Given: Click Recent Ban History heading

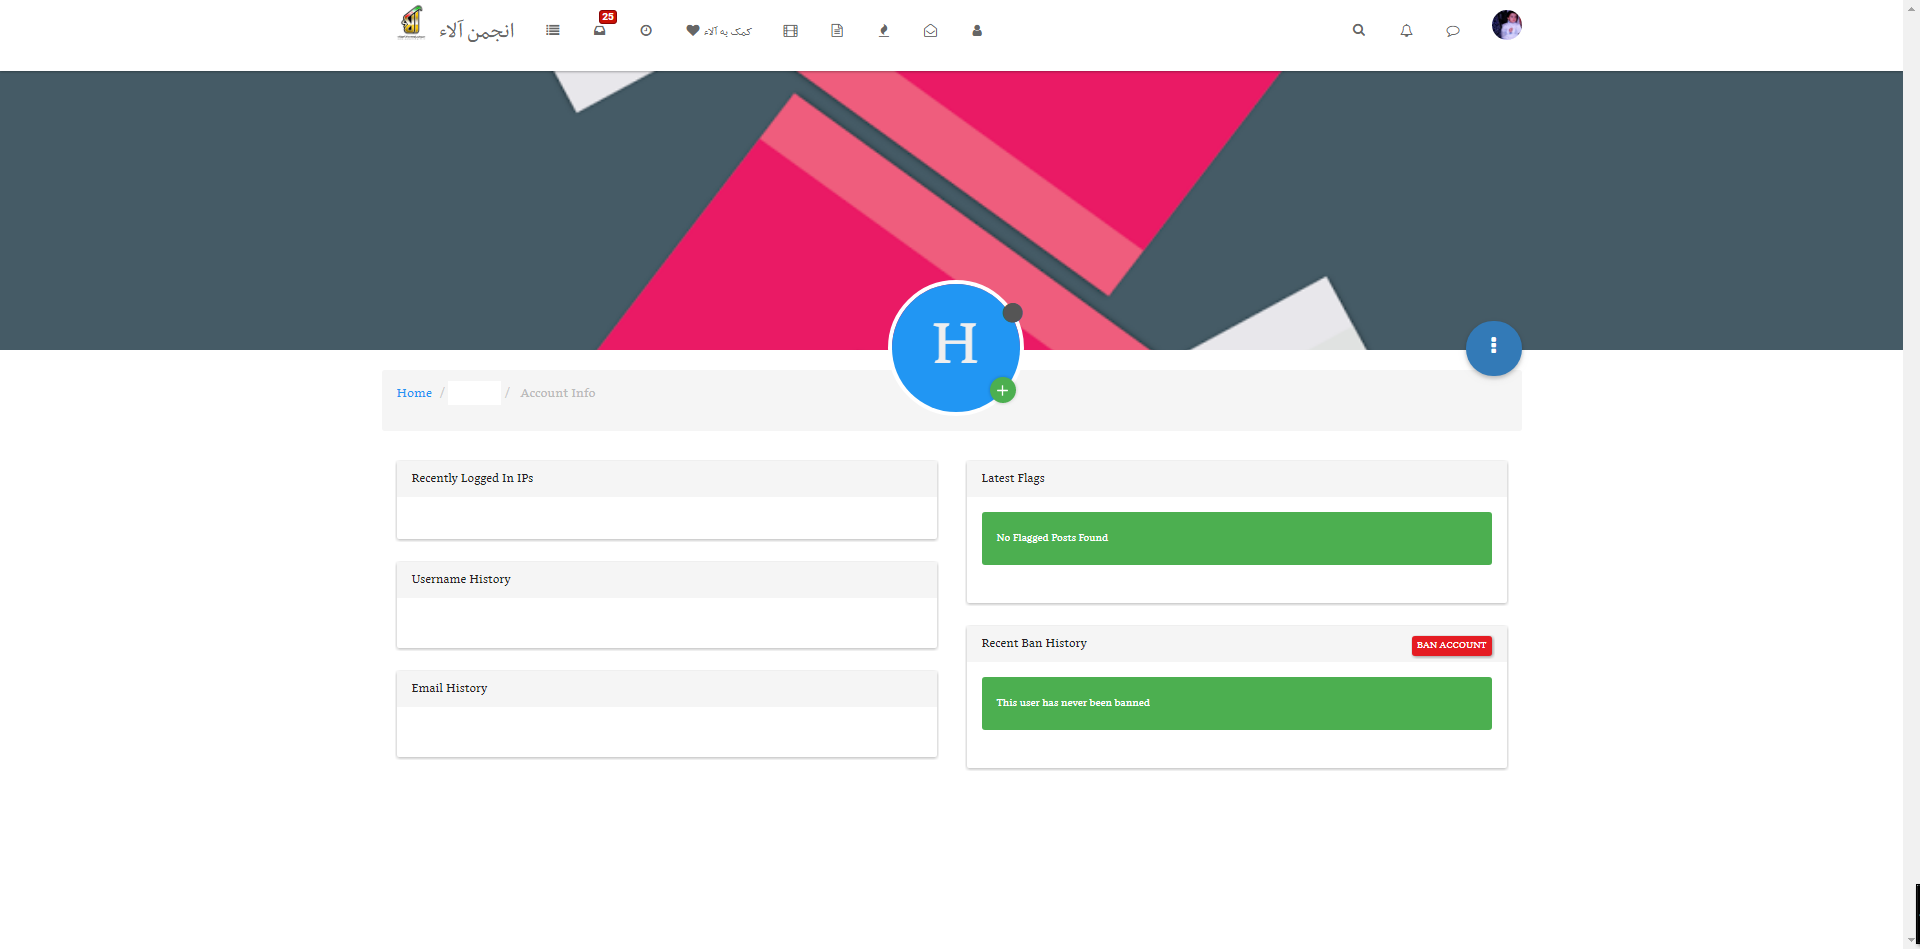Looking at the screenshot, I should click(1034, 643).
